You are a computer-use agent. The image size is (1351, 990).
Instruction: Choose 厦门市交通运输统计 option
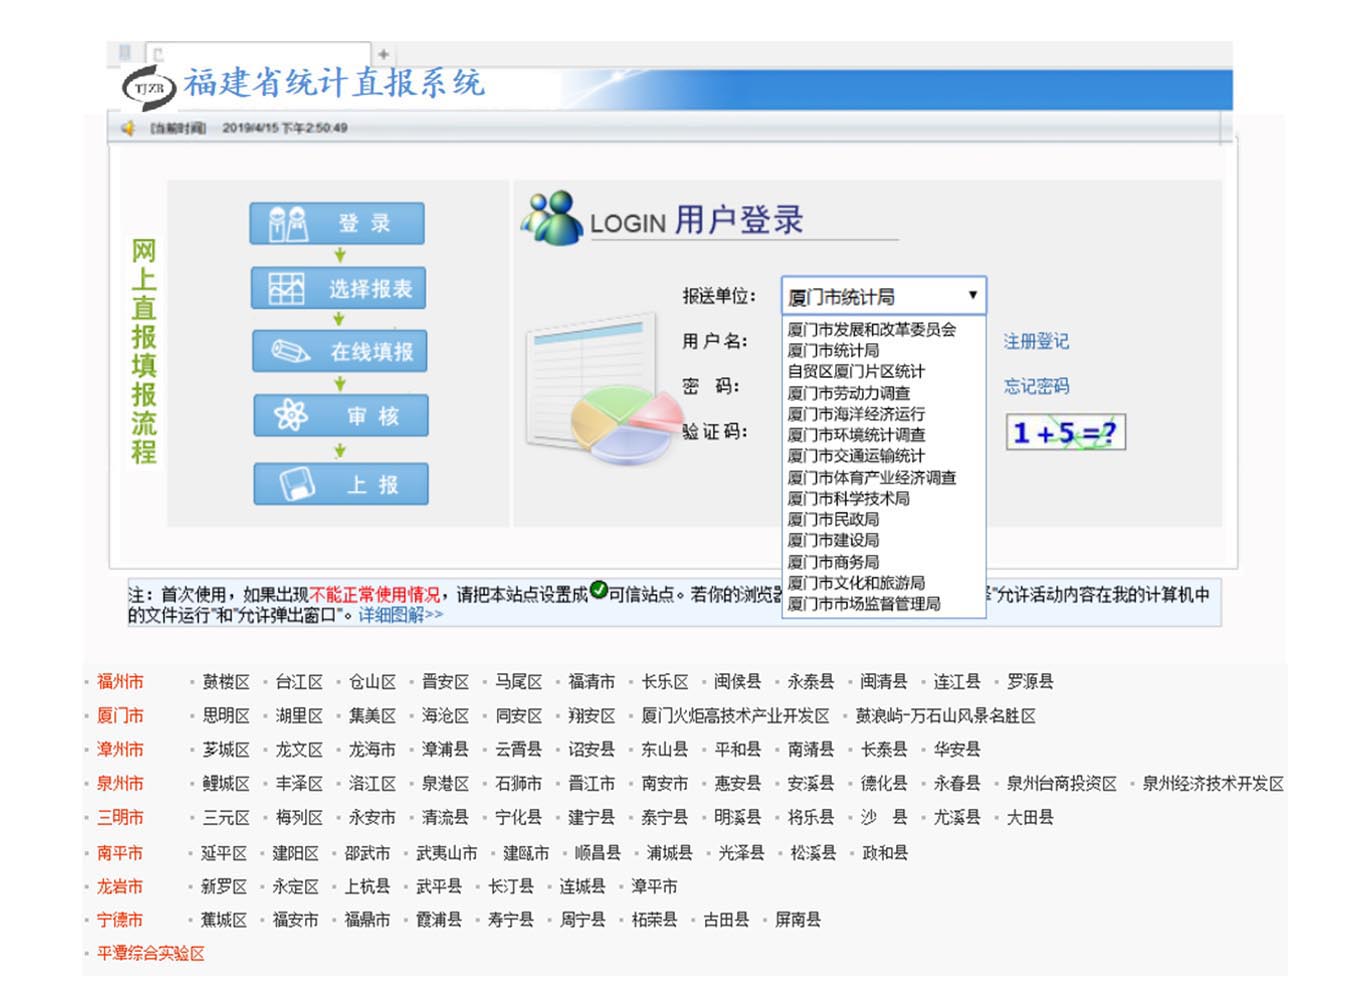(856, 456)
